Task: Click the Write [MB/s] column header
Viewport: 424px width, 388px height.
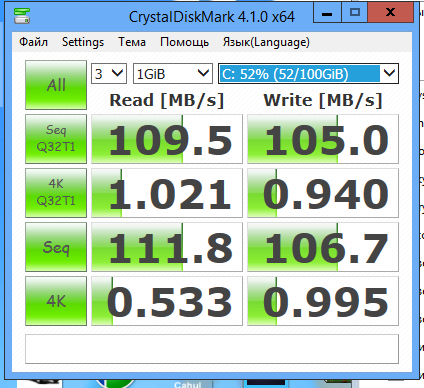Action: coord(323,100)
